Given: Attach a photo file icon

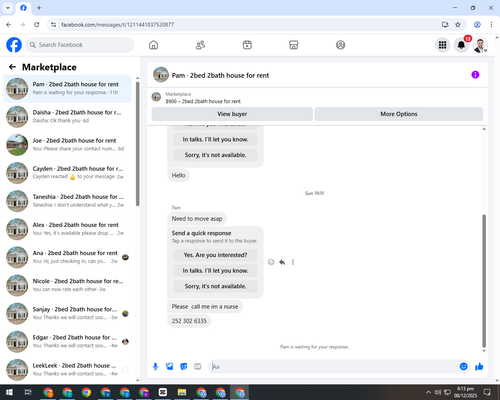Looking at the screenshot, I should (x=170, y=367).
